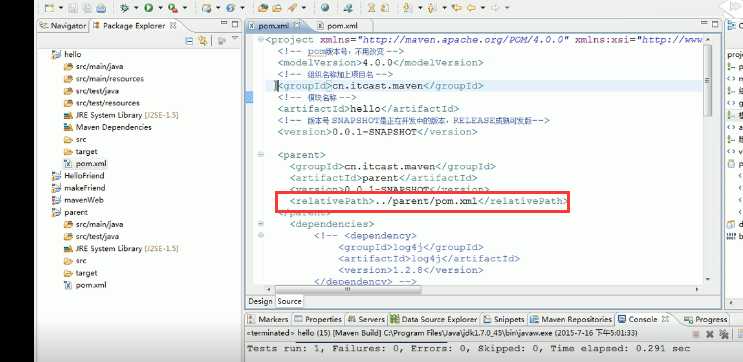
Task: Select src/test/resources folder under hello
Action: click(101, 103)
